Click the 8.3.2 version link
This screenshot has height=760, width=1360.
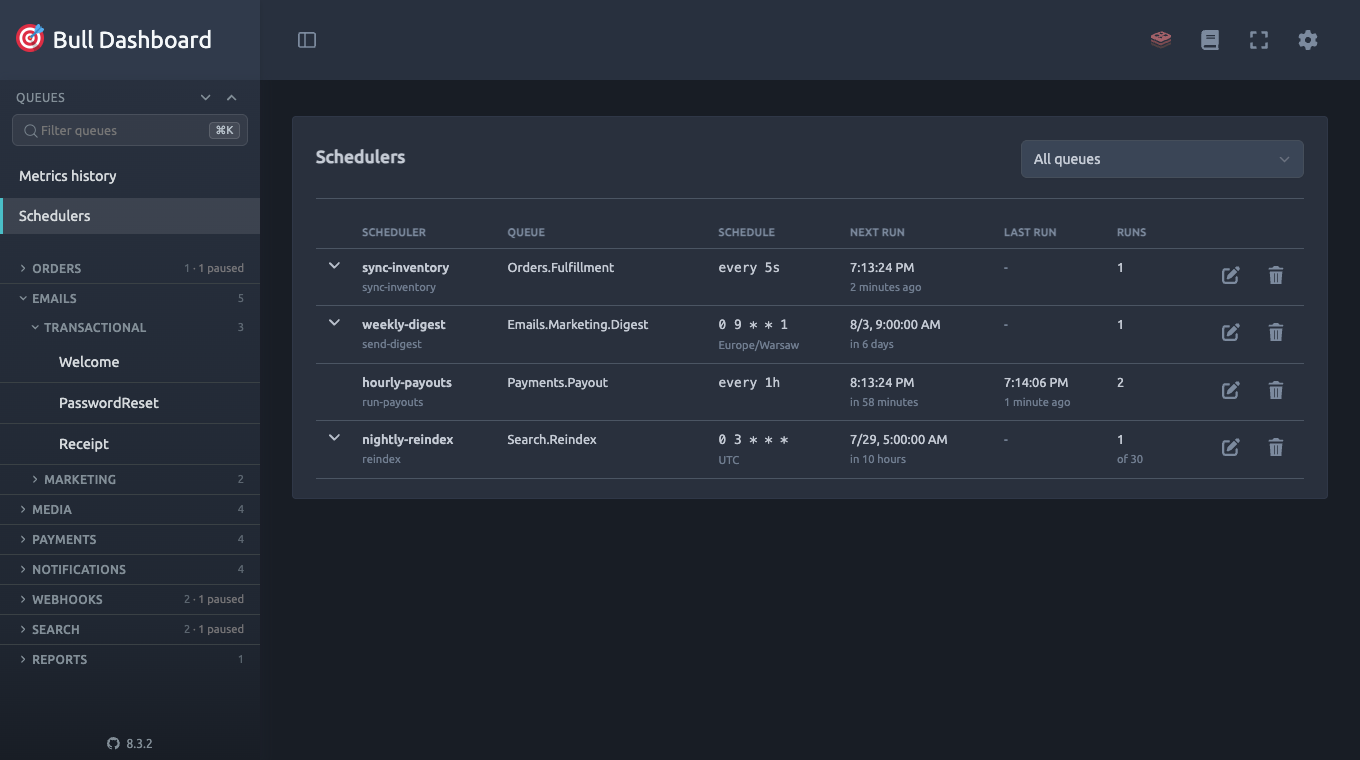point(139,744)
